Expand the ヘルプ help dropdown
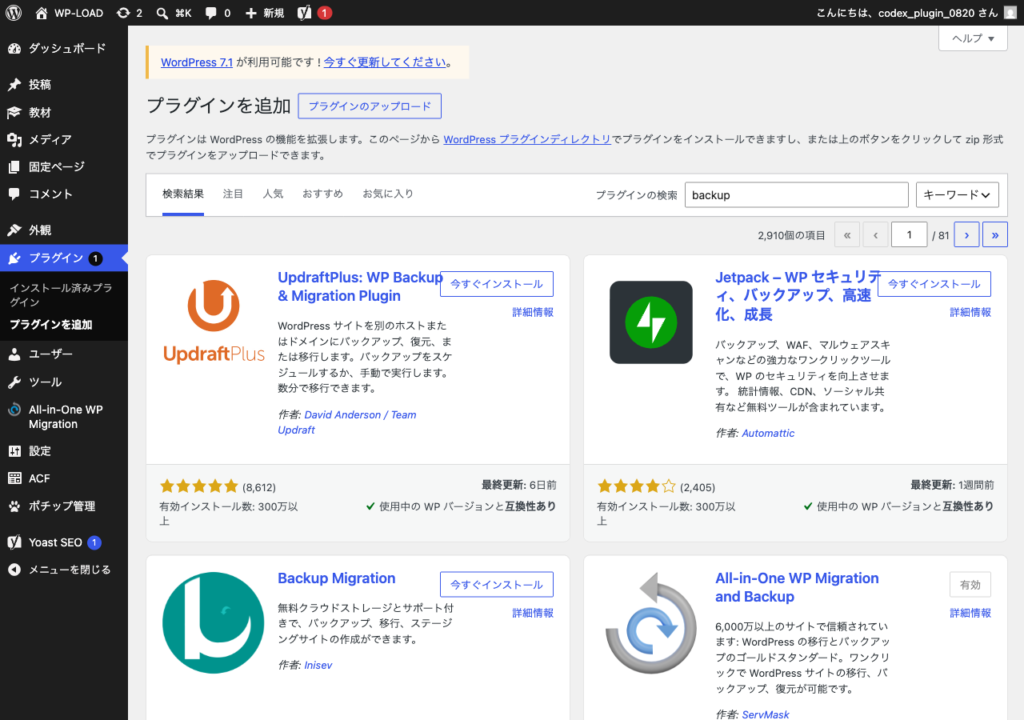The height and width of the screenshot is (720, 1024). (x=972, y=39)
